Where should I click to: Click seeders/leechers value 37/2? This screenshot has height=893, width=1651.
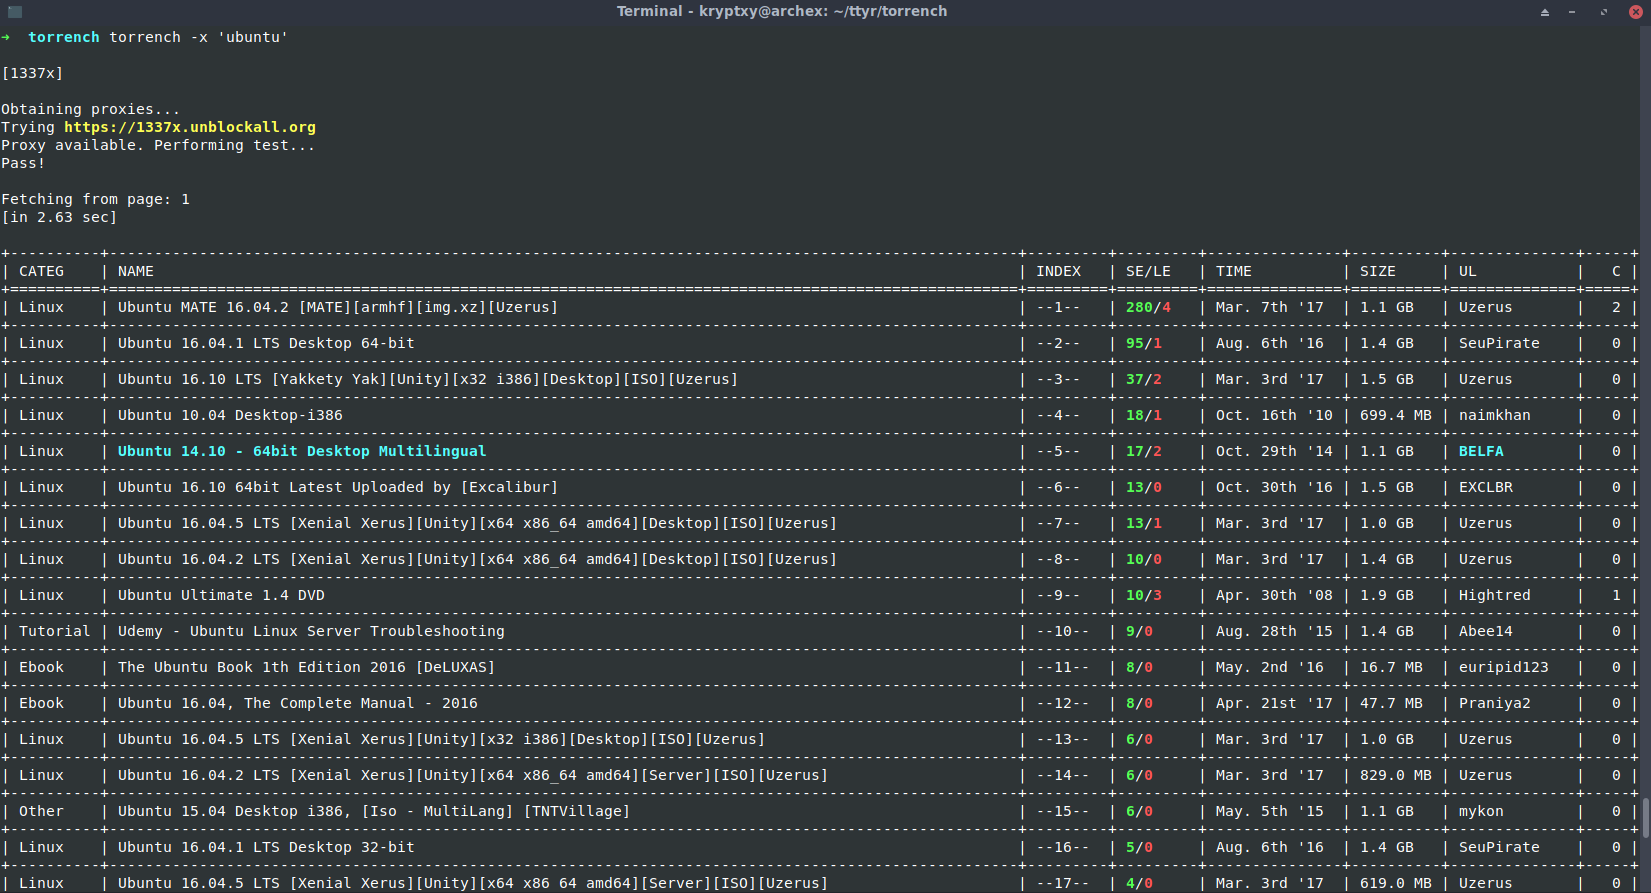[1144, 379]
